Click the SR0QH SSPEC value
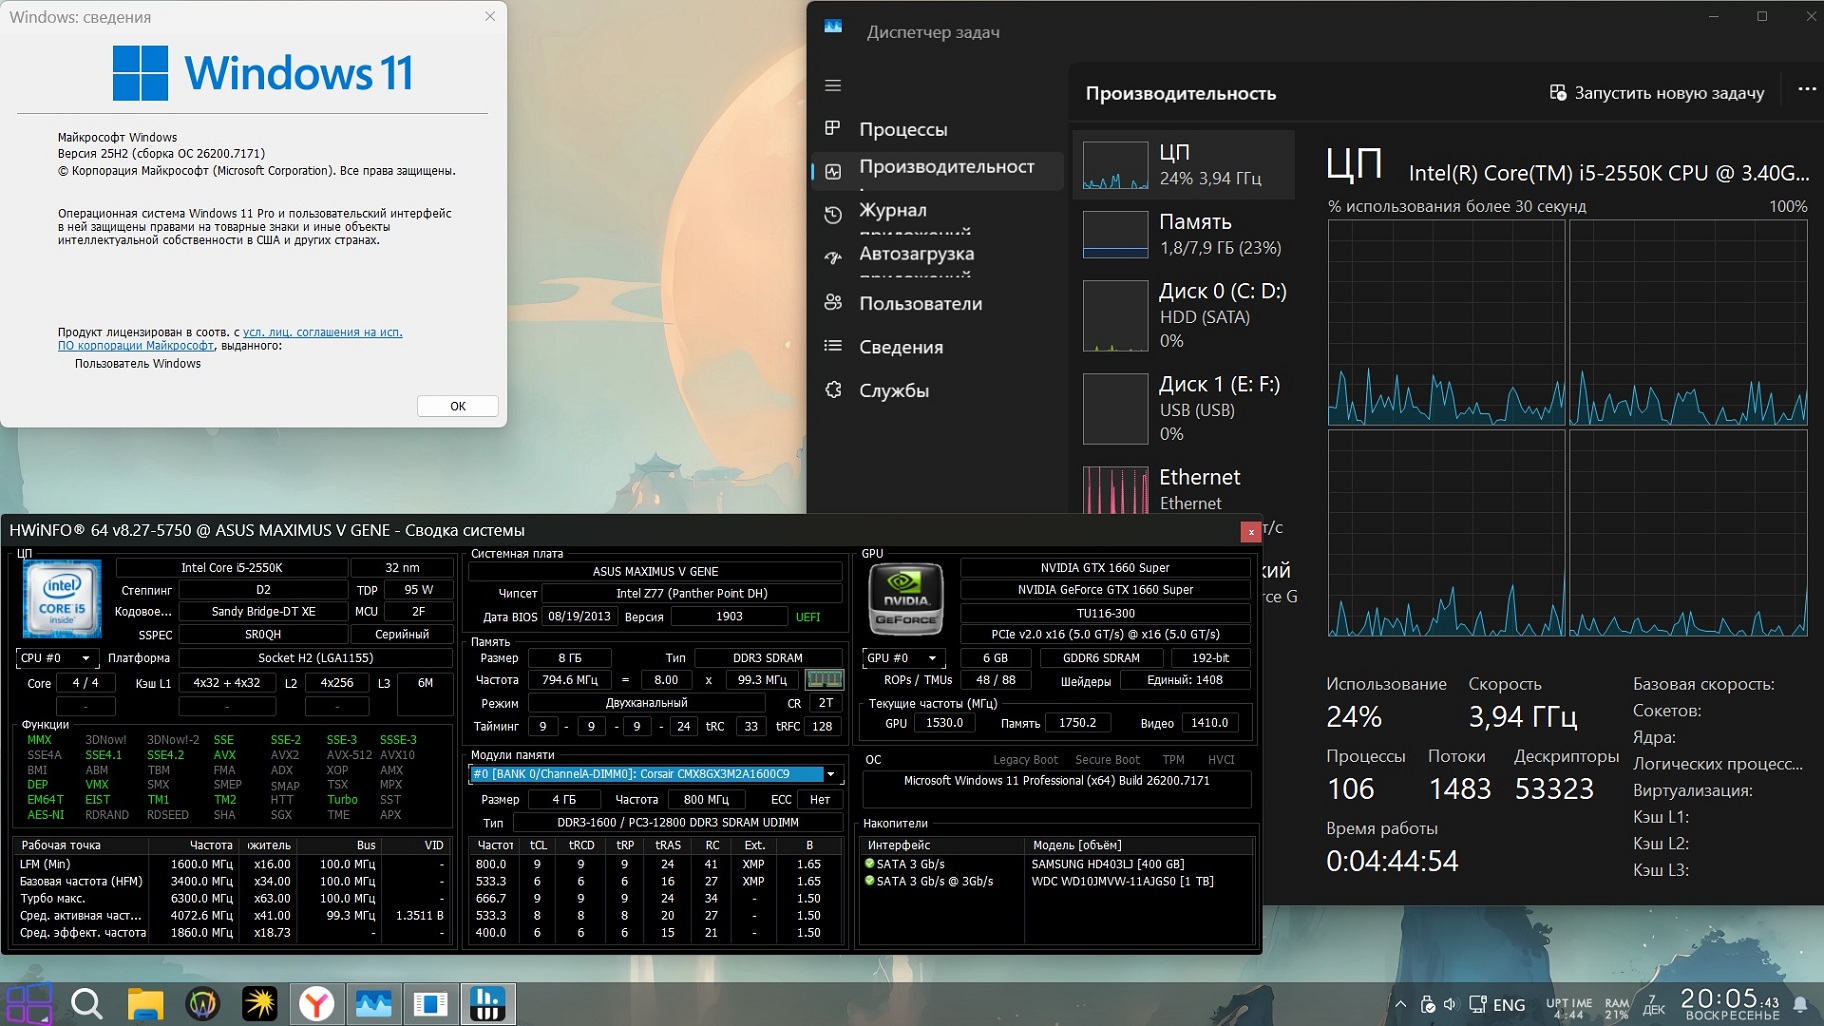The width and height of the screenshot is (1824, 1026). pyautogui.click(x=263, y=635)
